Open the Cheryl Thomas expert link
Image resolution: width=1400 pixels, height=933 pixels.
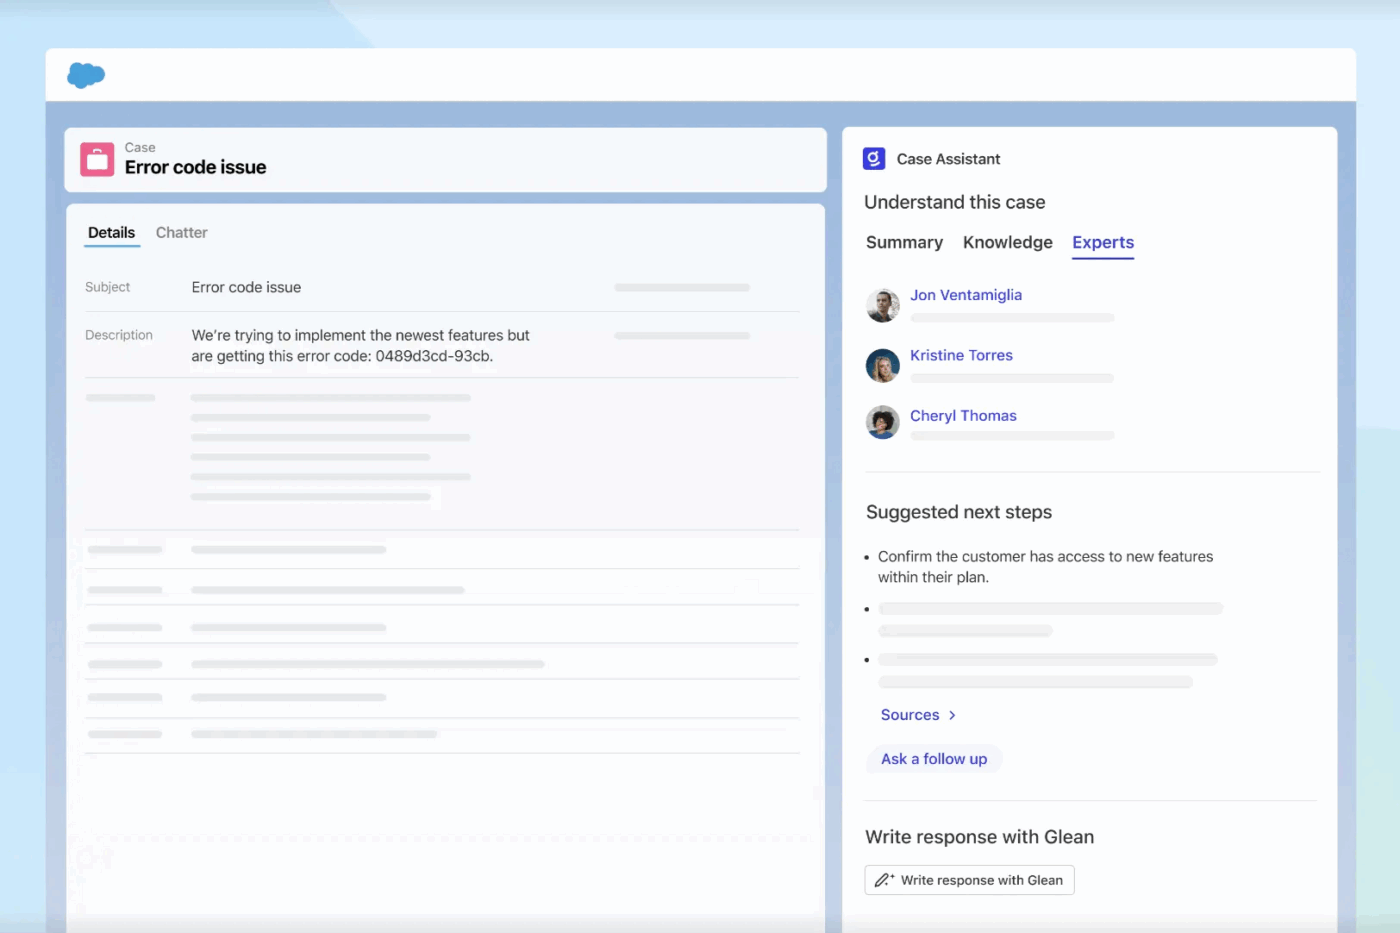963,415
